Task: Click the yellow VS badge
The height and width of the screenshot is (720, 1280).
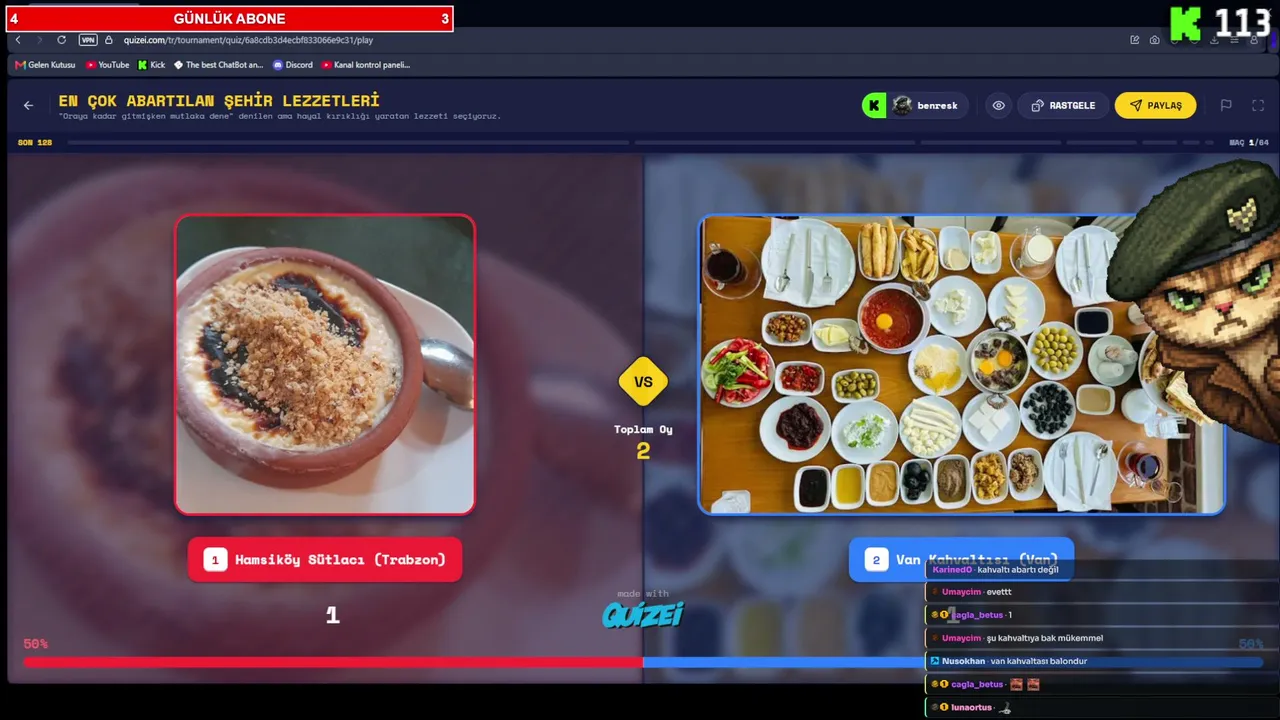Action: 643,381
